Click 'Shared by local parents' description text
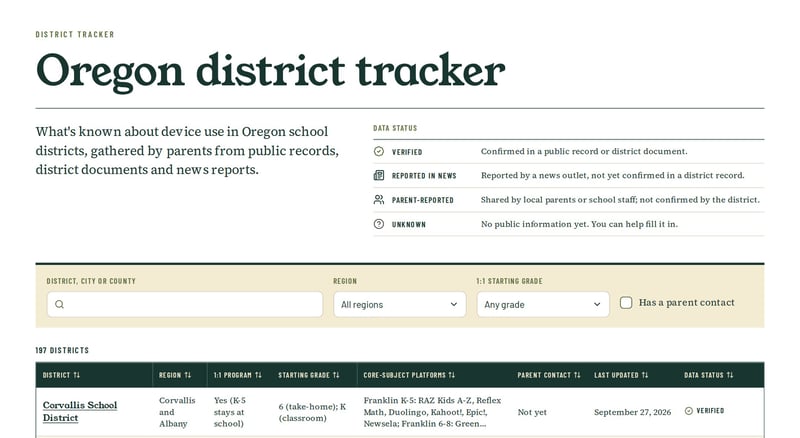The image size is (800, 438). [620, 200]
